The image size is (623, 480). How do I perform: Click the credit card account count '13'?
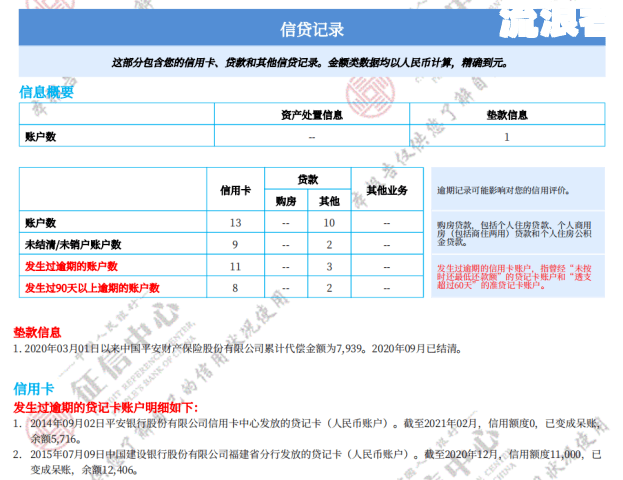235,223
